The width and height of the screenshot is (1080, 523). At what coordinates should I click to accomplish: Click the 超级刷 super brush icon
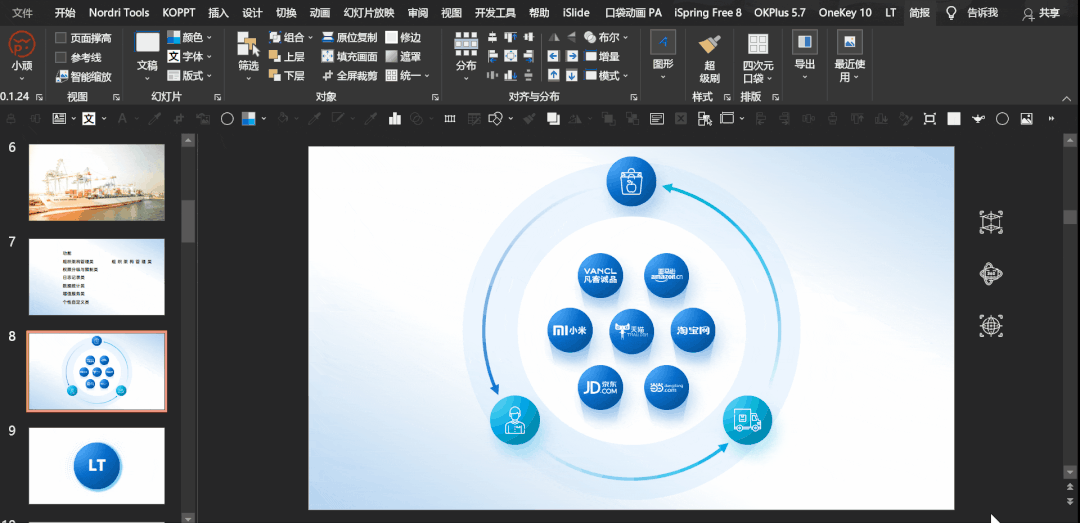pyautogui.click(x=709, y=45)
